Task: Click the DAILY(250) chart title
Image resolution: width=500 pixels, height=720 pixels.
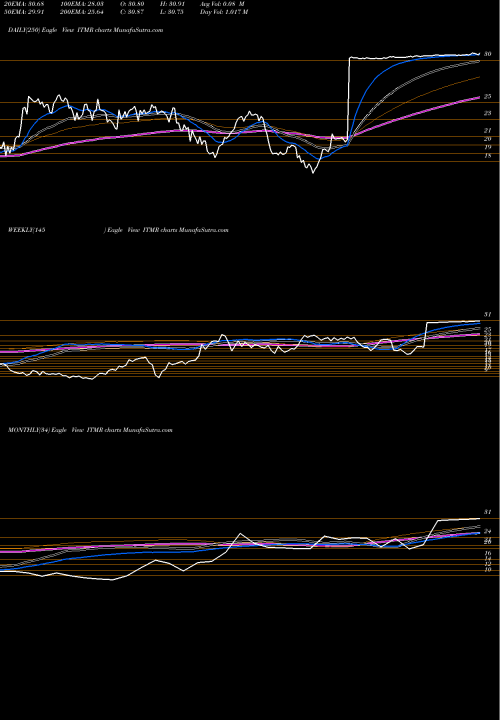Action: click(85, 30)
